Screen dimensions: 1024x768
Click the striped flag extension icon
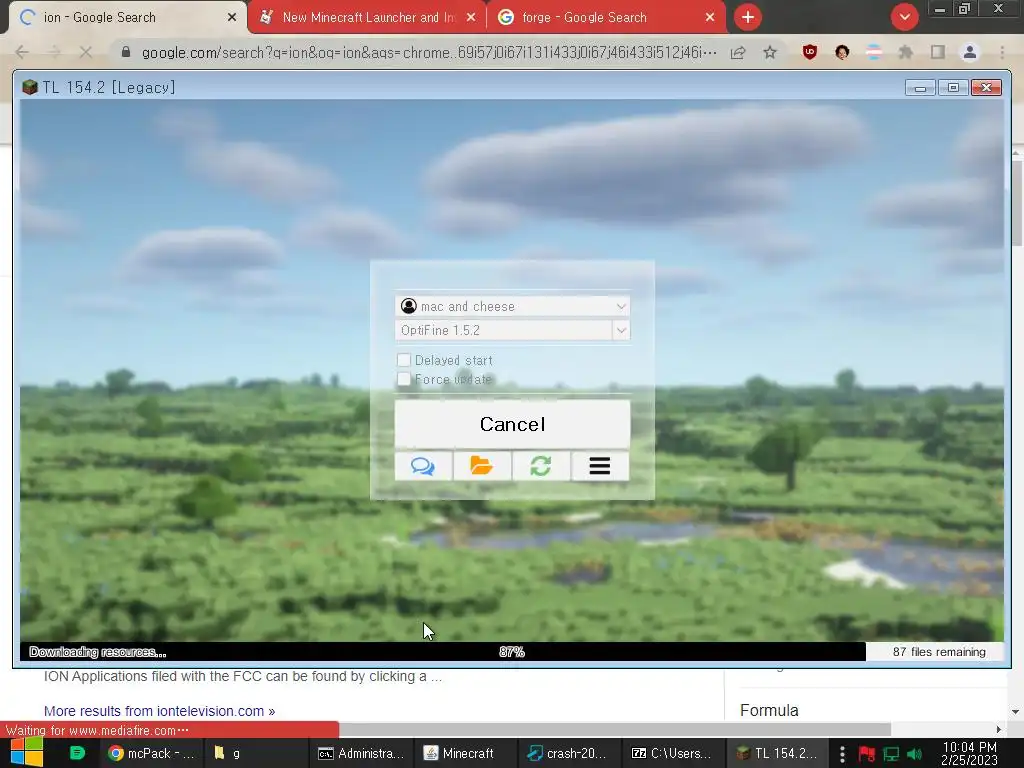coord(874,52)
